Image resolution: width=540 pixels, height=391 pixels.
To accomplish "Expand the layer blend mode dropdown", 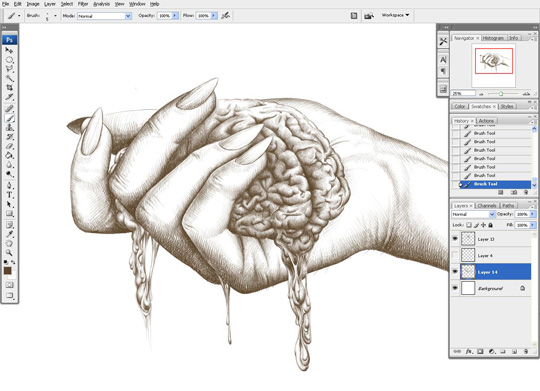I will (473, 214).
